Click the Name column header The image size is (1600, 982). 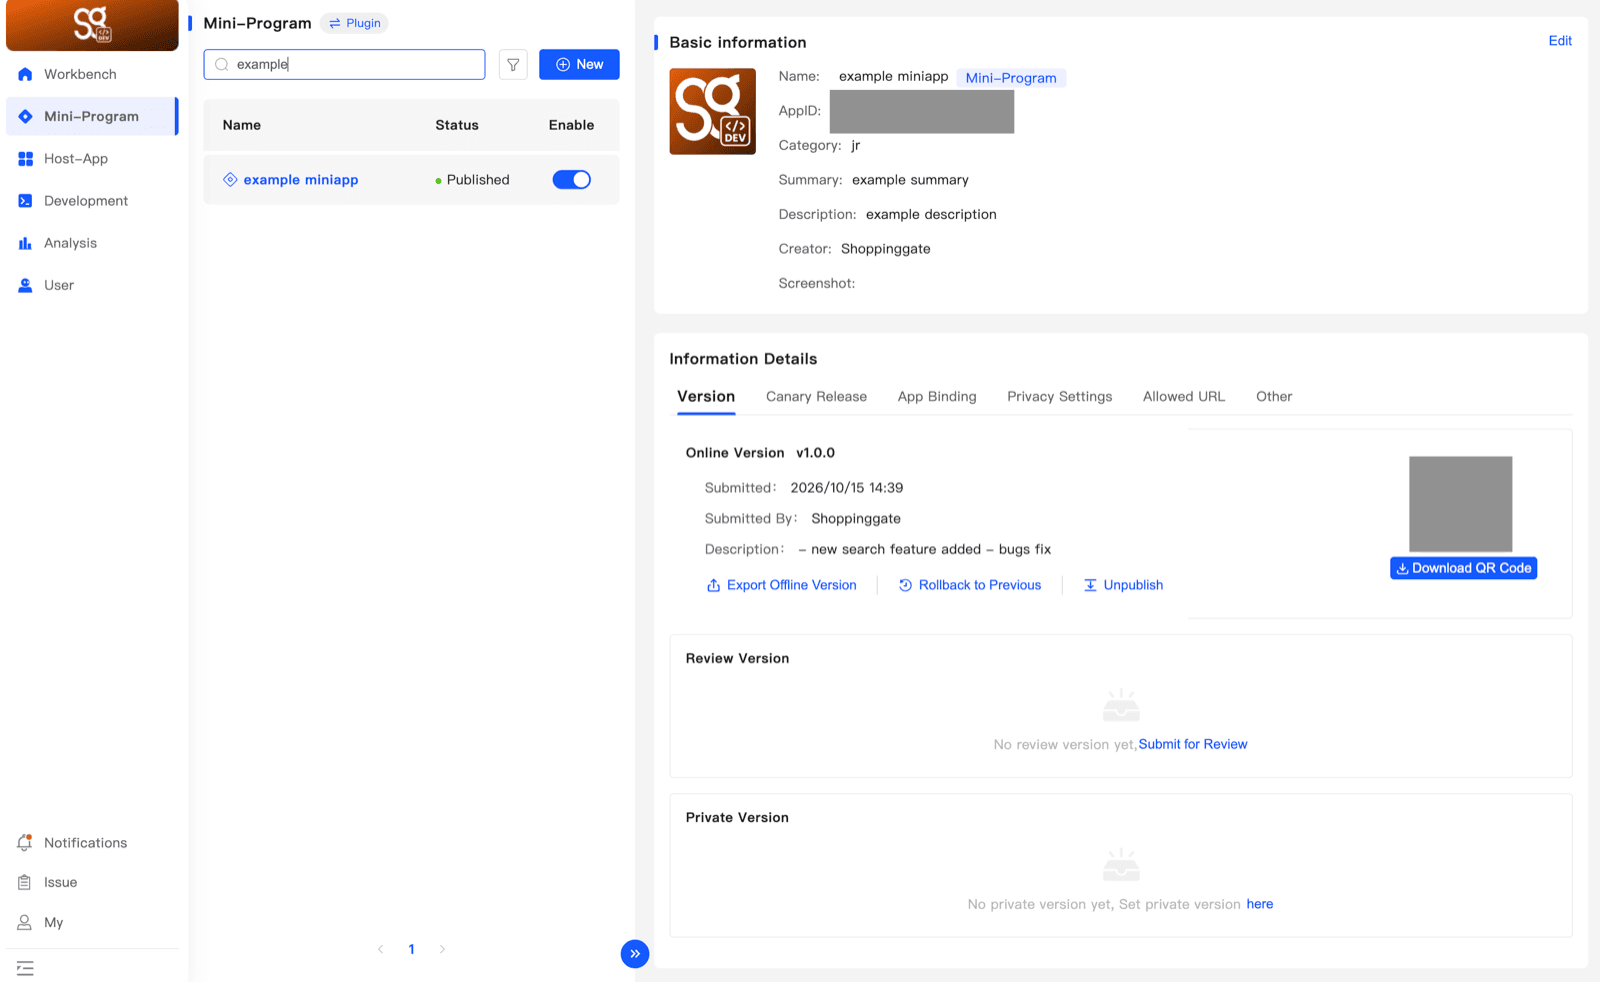(242, 125)
